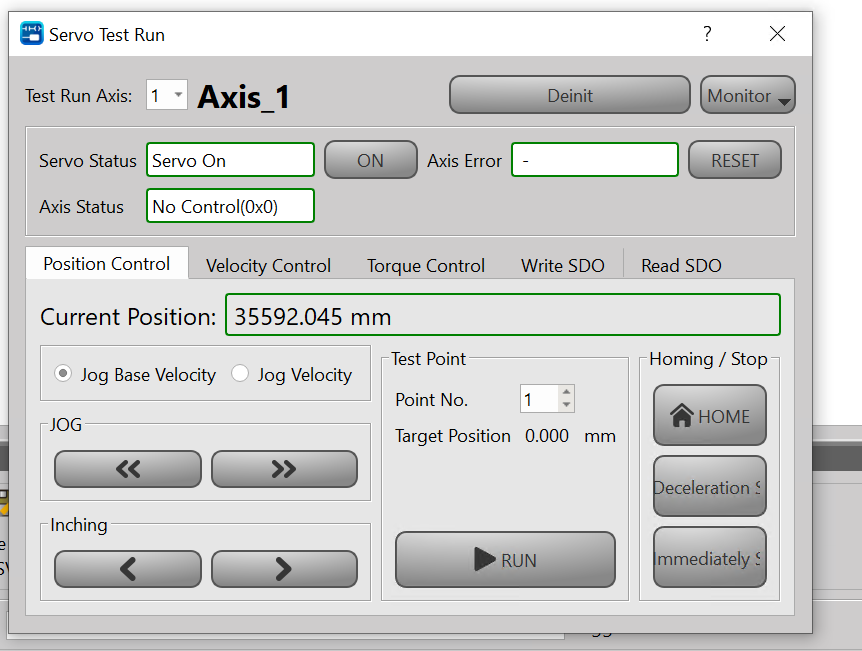Start the test with RUN button

(x=505, y=560)
